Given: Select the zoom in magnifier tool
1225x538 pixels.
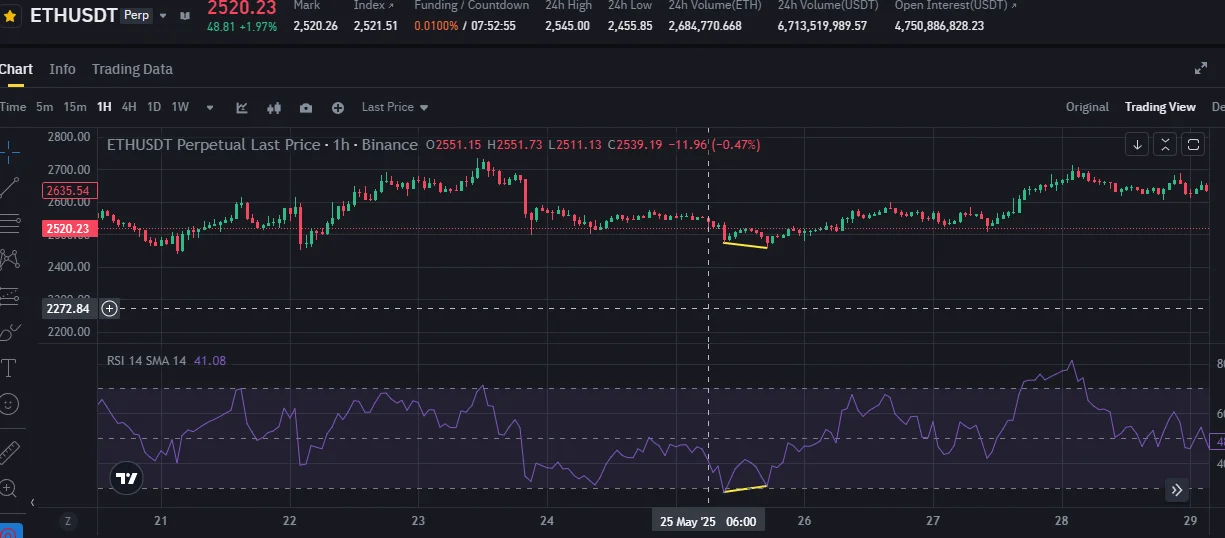Looking at the screenshot, I should click(x=9, y=488).
